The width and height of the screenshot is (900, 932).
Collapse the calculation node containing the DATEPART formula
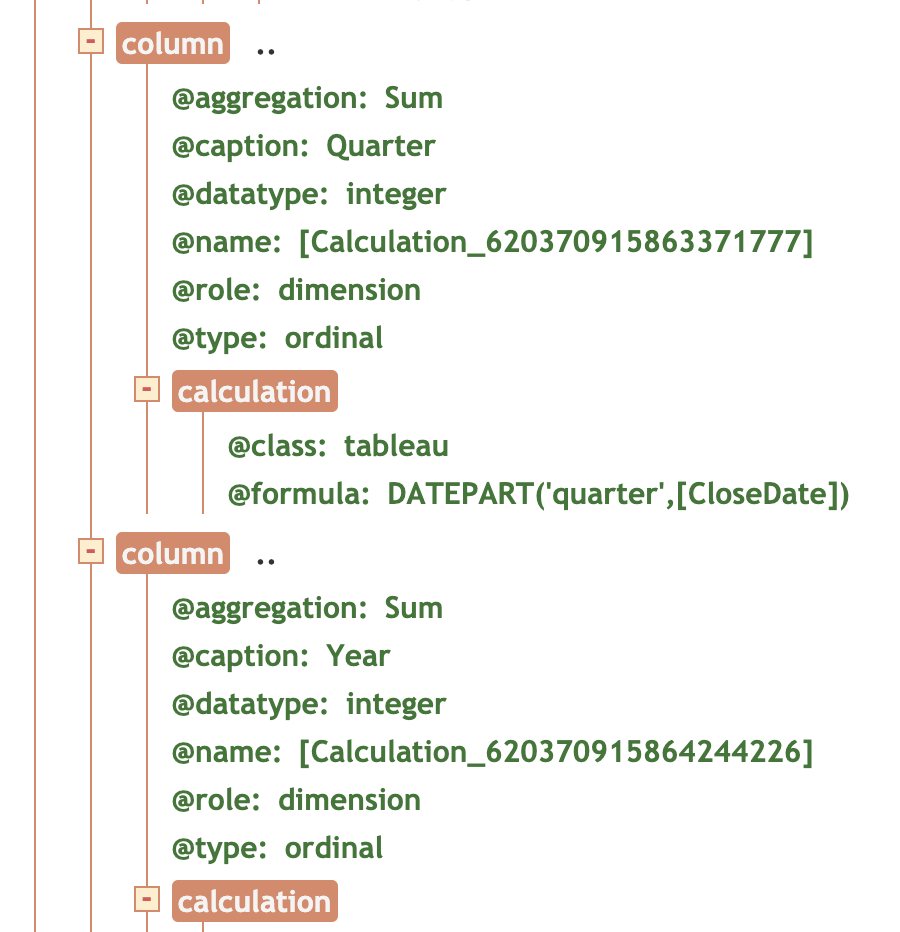(147, 389)
